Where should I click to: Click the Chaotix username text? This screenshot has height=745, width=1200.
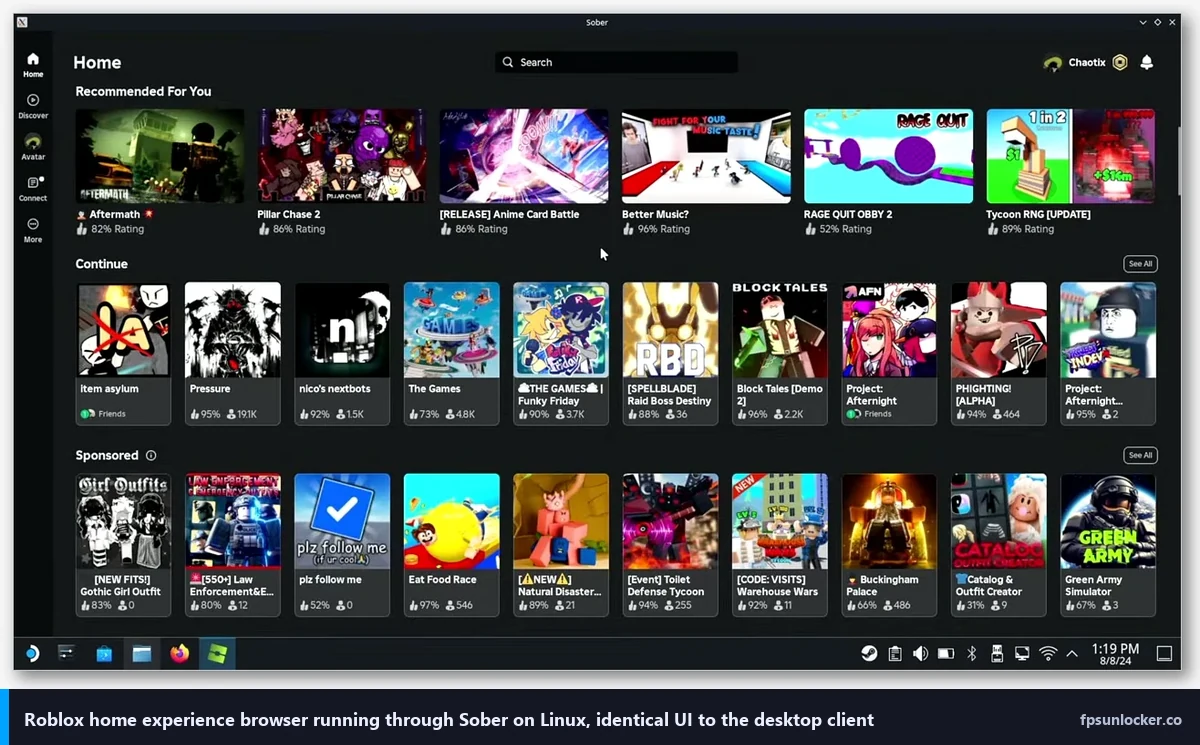click(x=1087, y=62)
